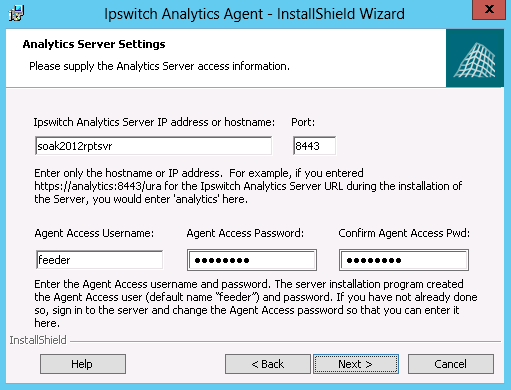511x390 pixels.
Task: Select the Confirm Agent Access Pwd box
Action: click(x=404, y=260)
